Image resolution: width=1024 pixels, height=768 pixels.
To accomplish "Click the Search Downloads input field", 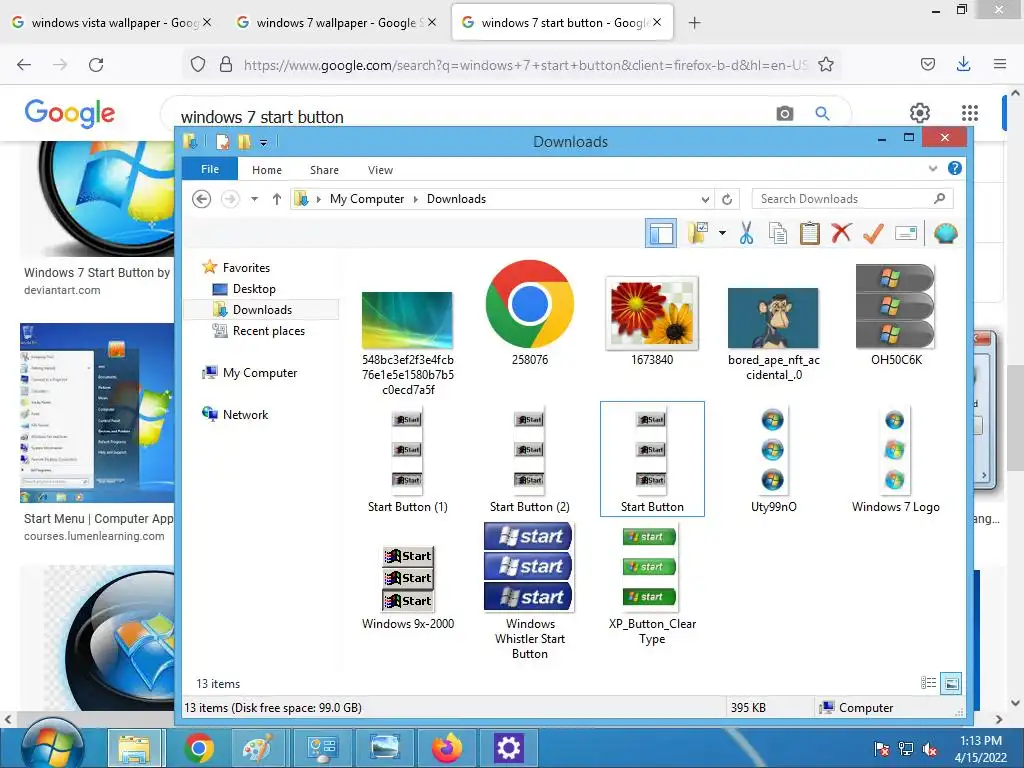I will pyautogui.click(x=852, y=199).
